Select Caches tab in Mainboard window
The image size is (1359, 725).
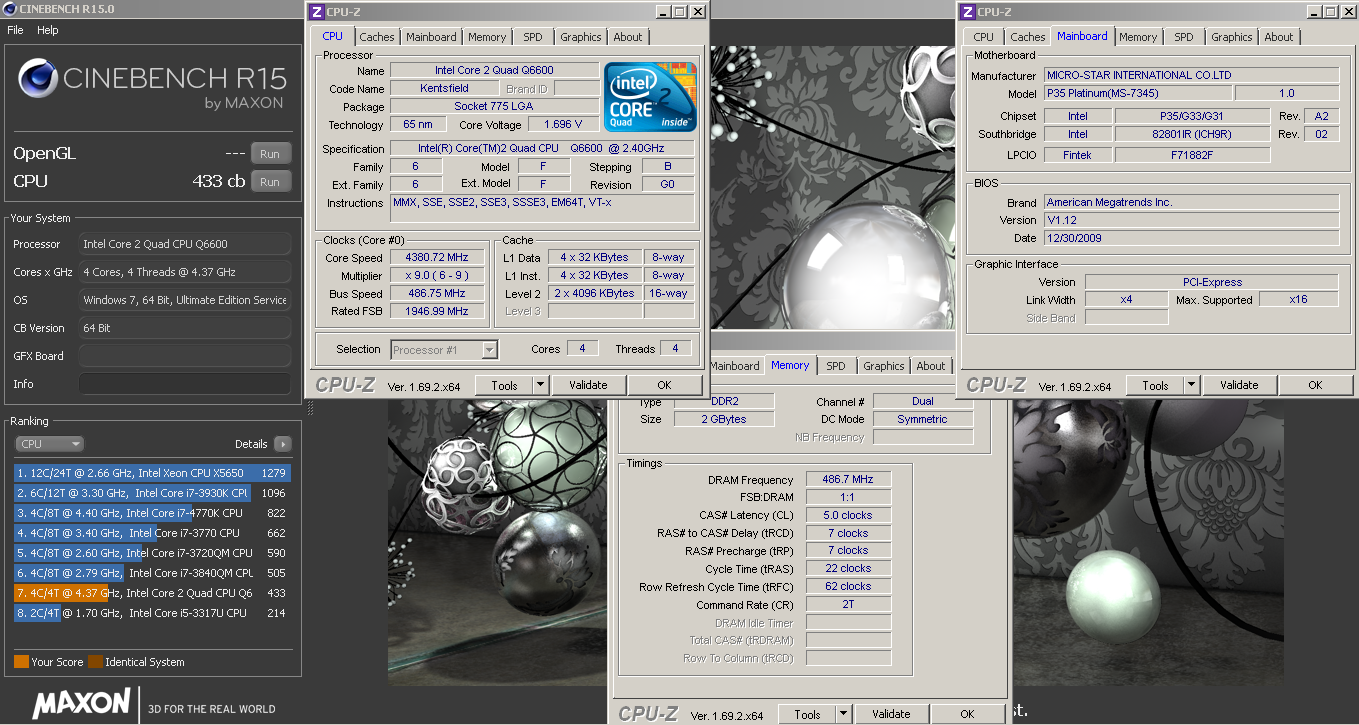tap(1028, 37)
